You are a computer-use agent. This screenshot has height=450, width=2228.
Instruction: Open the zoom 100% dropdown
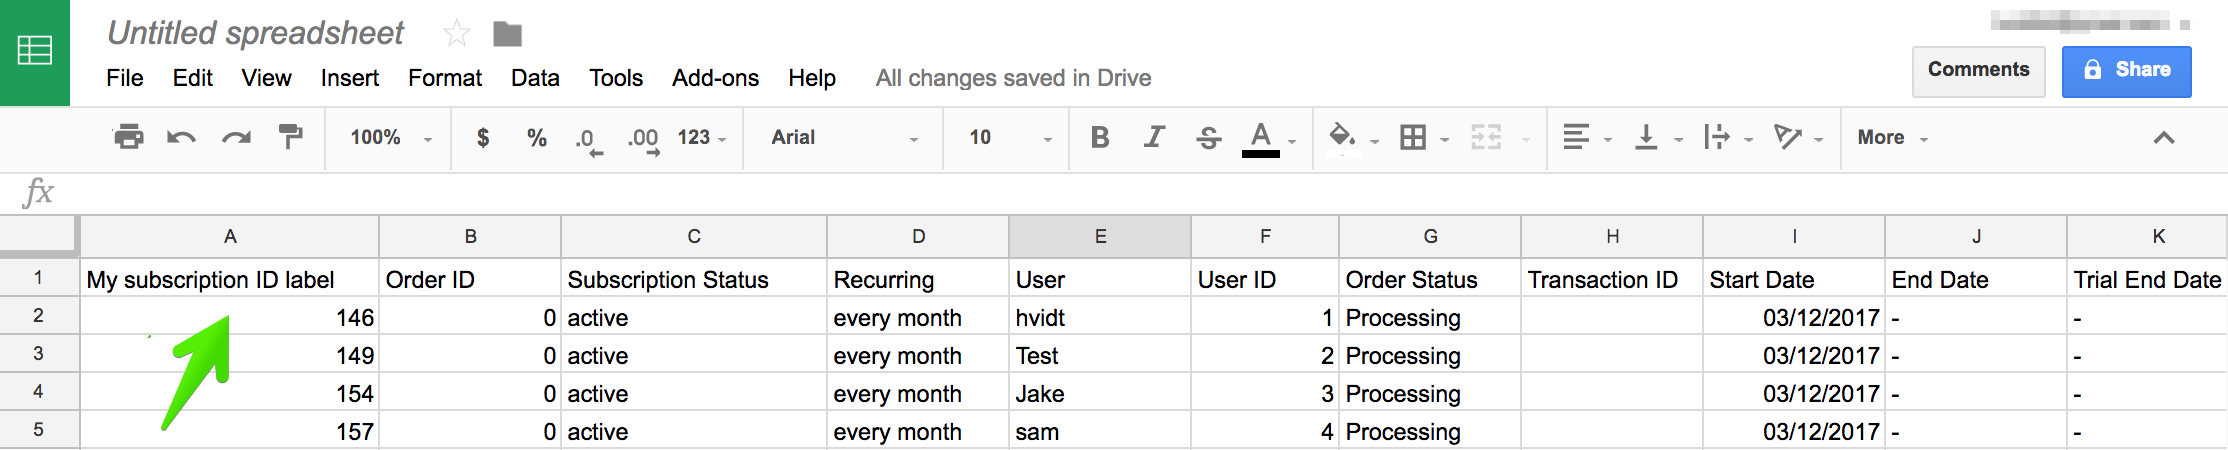point(391,137)
